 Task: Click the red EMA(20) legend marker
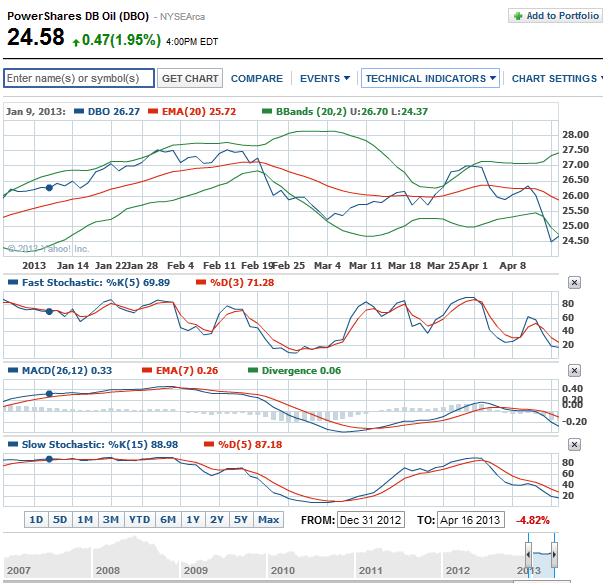153,111
